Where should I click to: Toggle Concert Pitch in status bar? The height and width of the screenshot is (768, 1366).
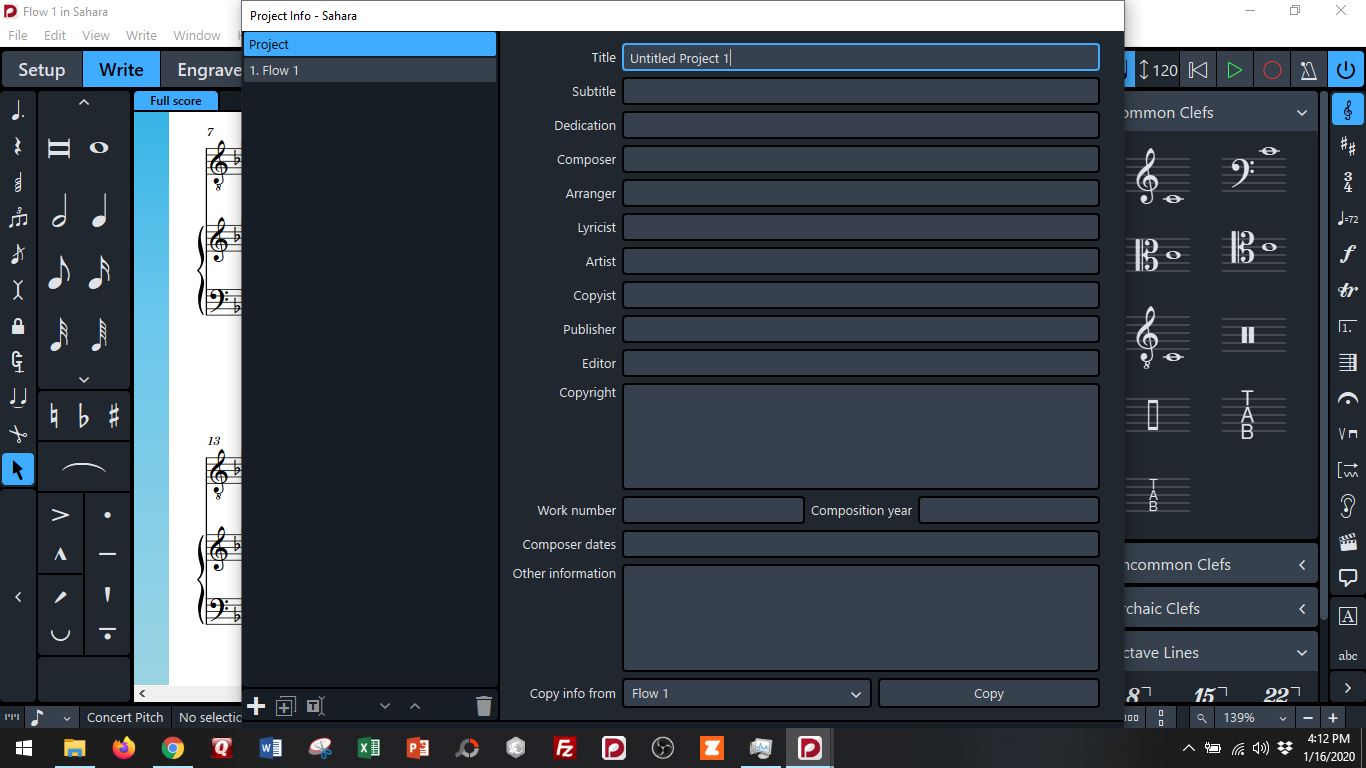click(125, 717)
